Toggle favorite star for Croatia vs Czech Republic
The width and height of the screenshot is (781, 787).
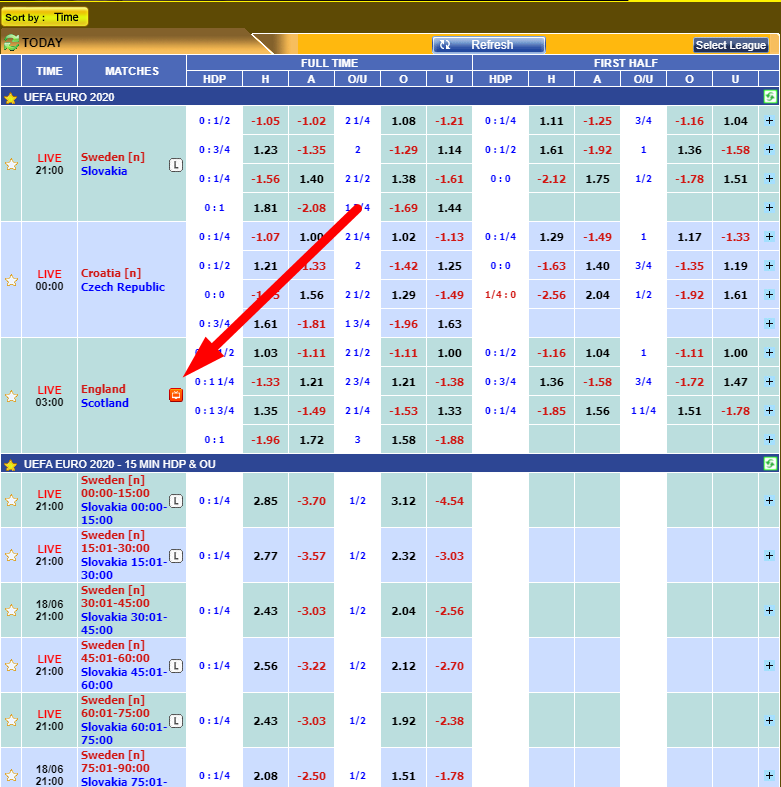11,280
